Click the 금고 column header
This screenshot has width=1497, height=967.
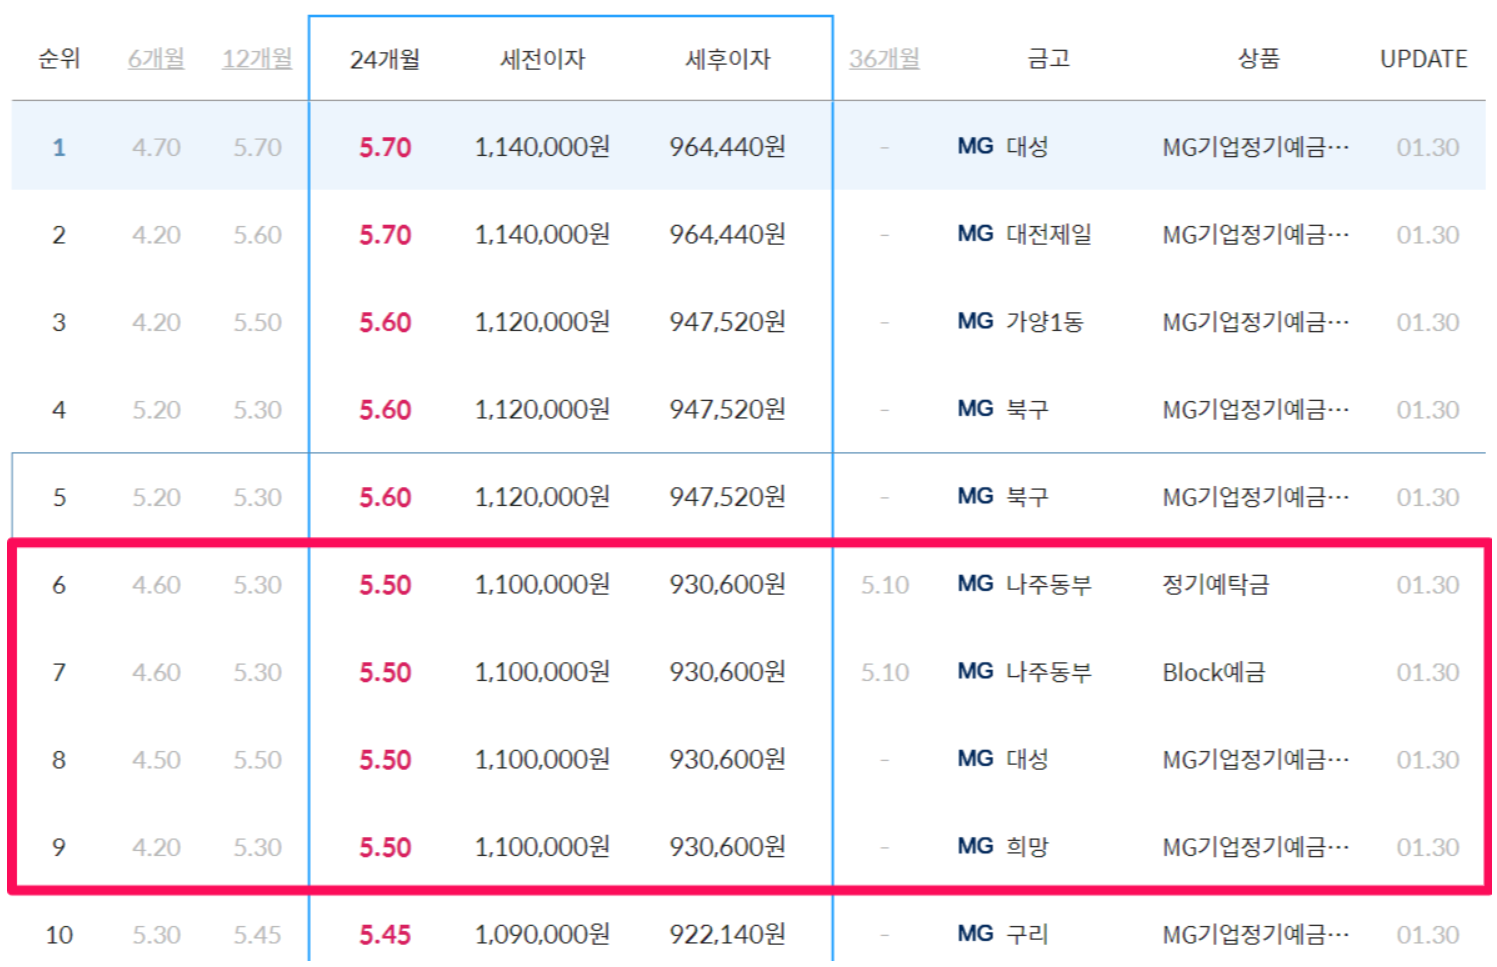coord(1049,59)
